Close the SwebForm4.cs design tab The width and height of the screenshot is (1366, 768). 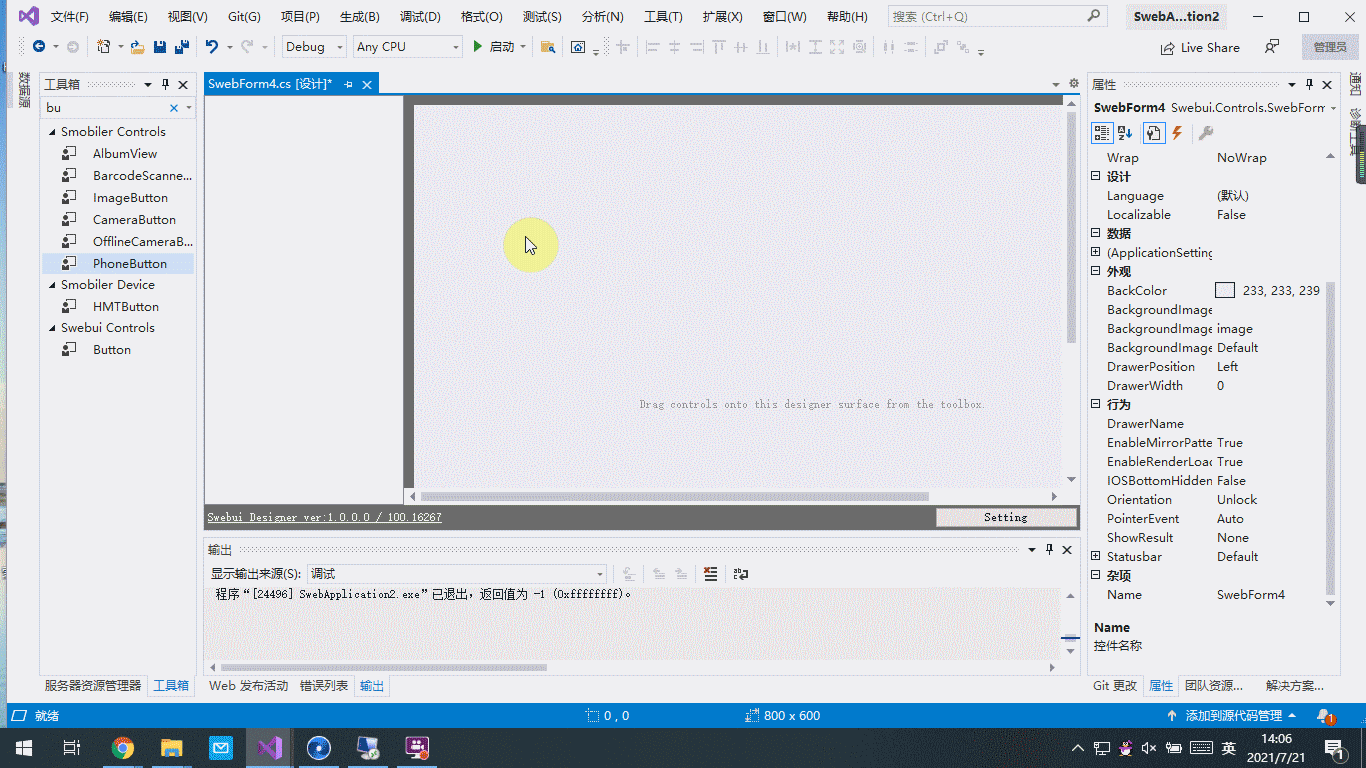coord(367,85)
